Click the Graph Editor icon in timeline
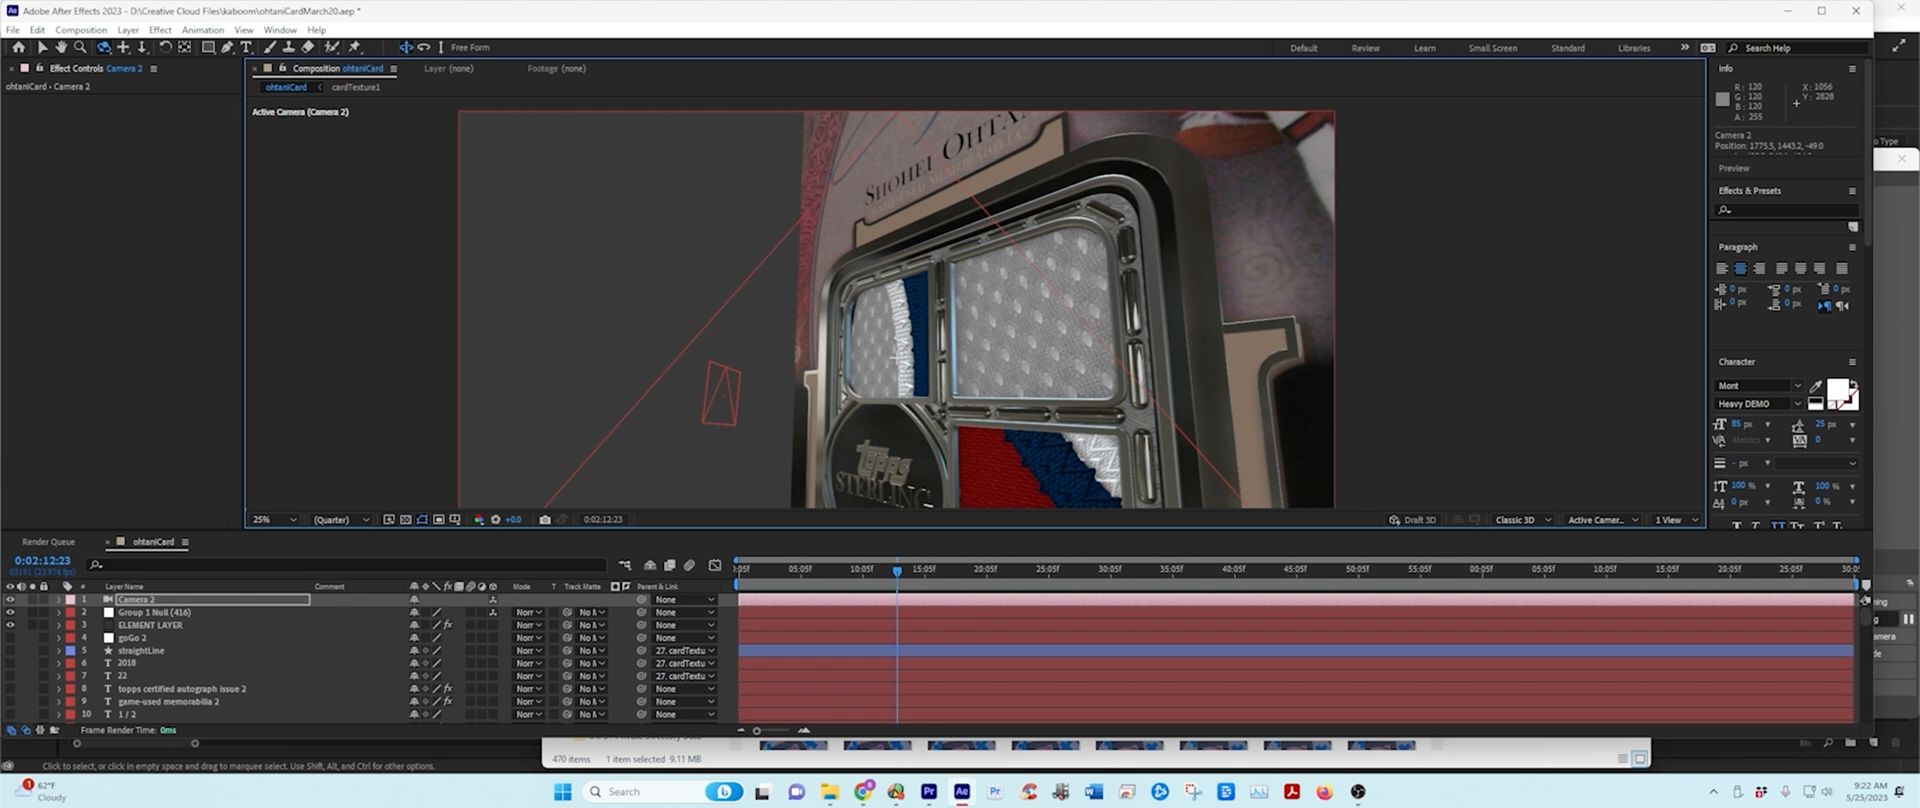1920x808 pixels. 715,565
